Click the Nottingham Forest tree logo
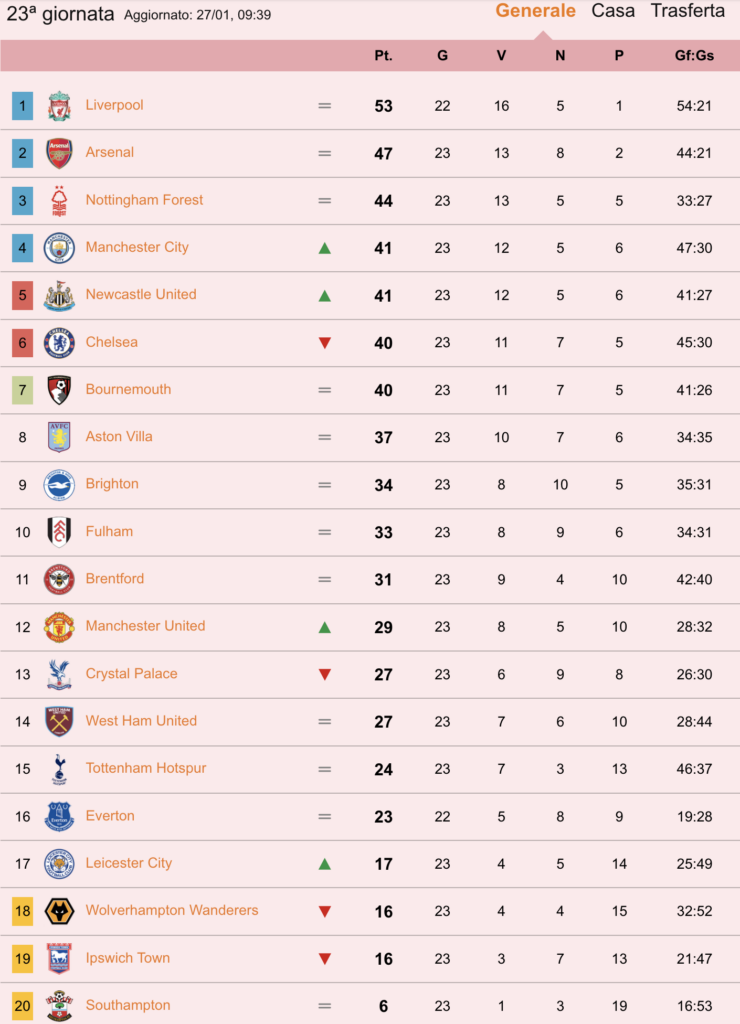The height and width of the screenshot is (1024, 740). point(59,200)
